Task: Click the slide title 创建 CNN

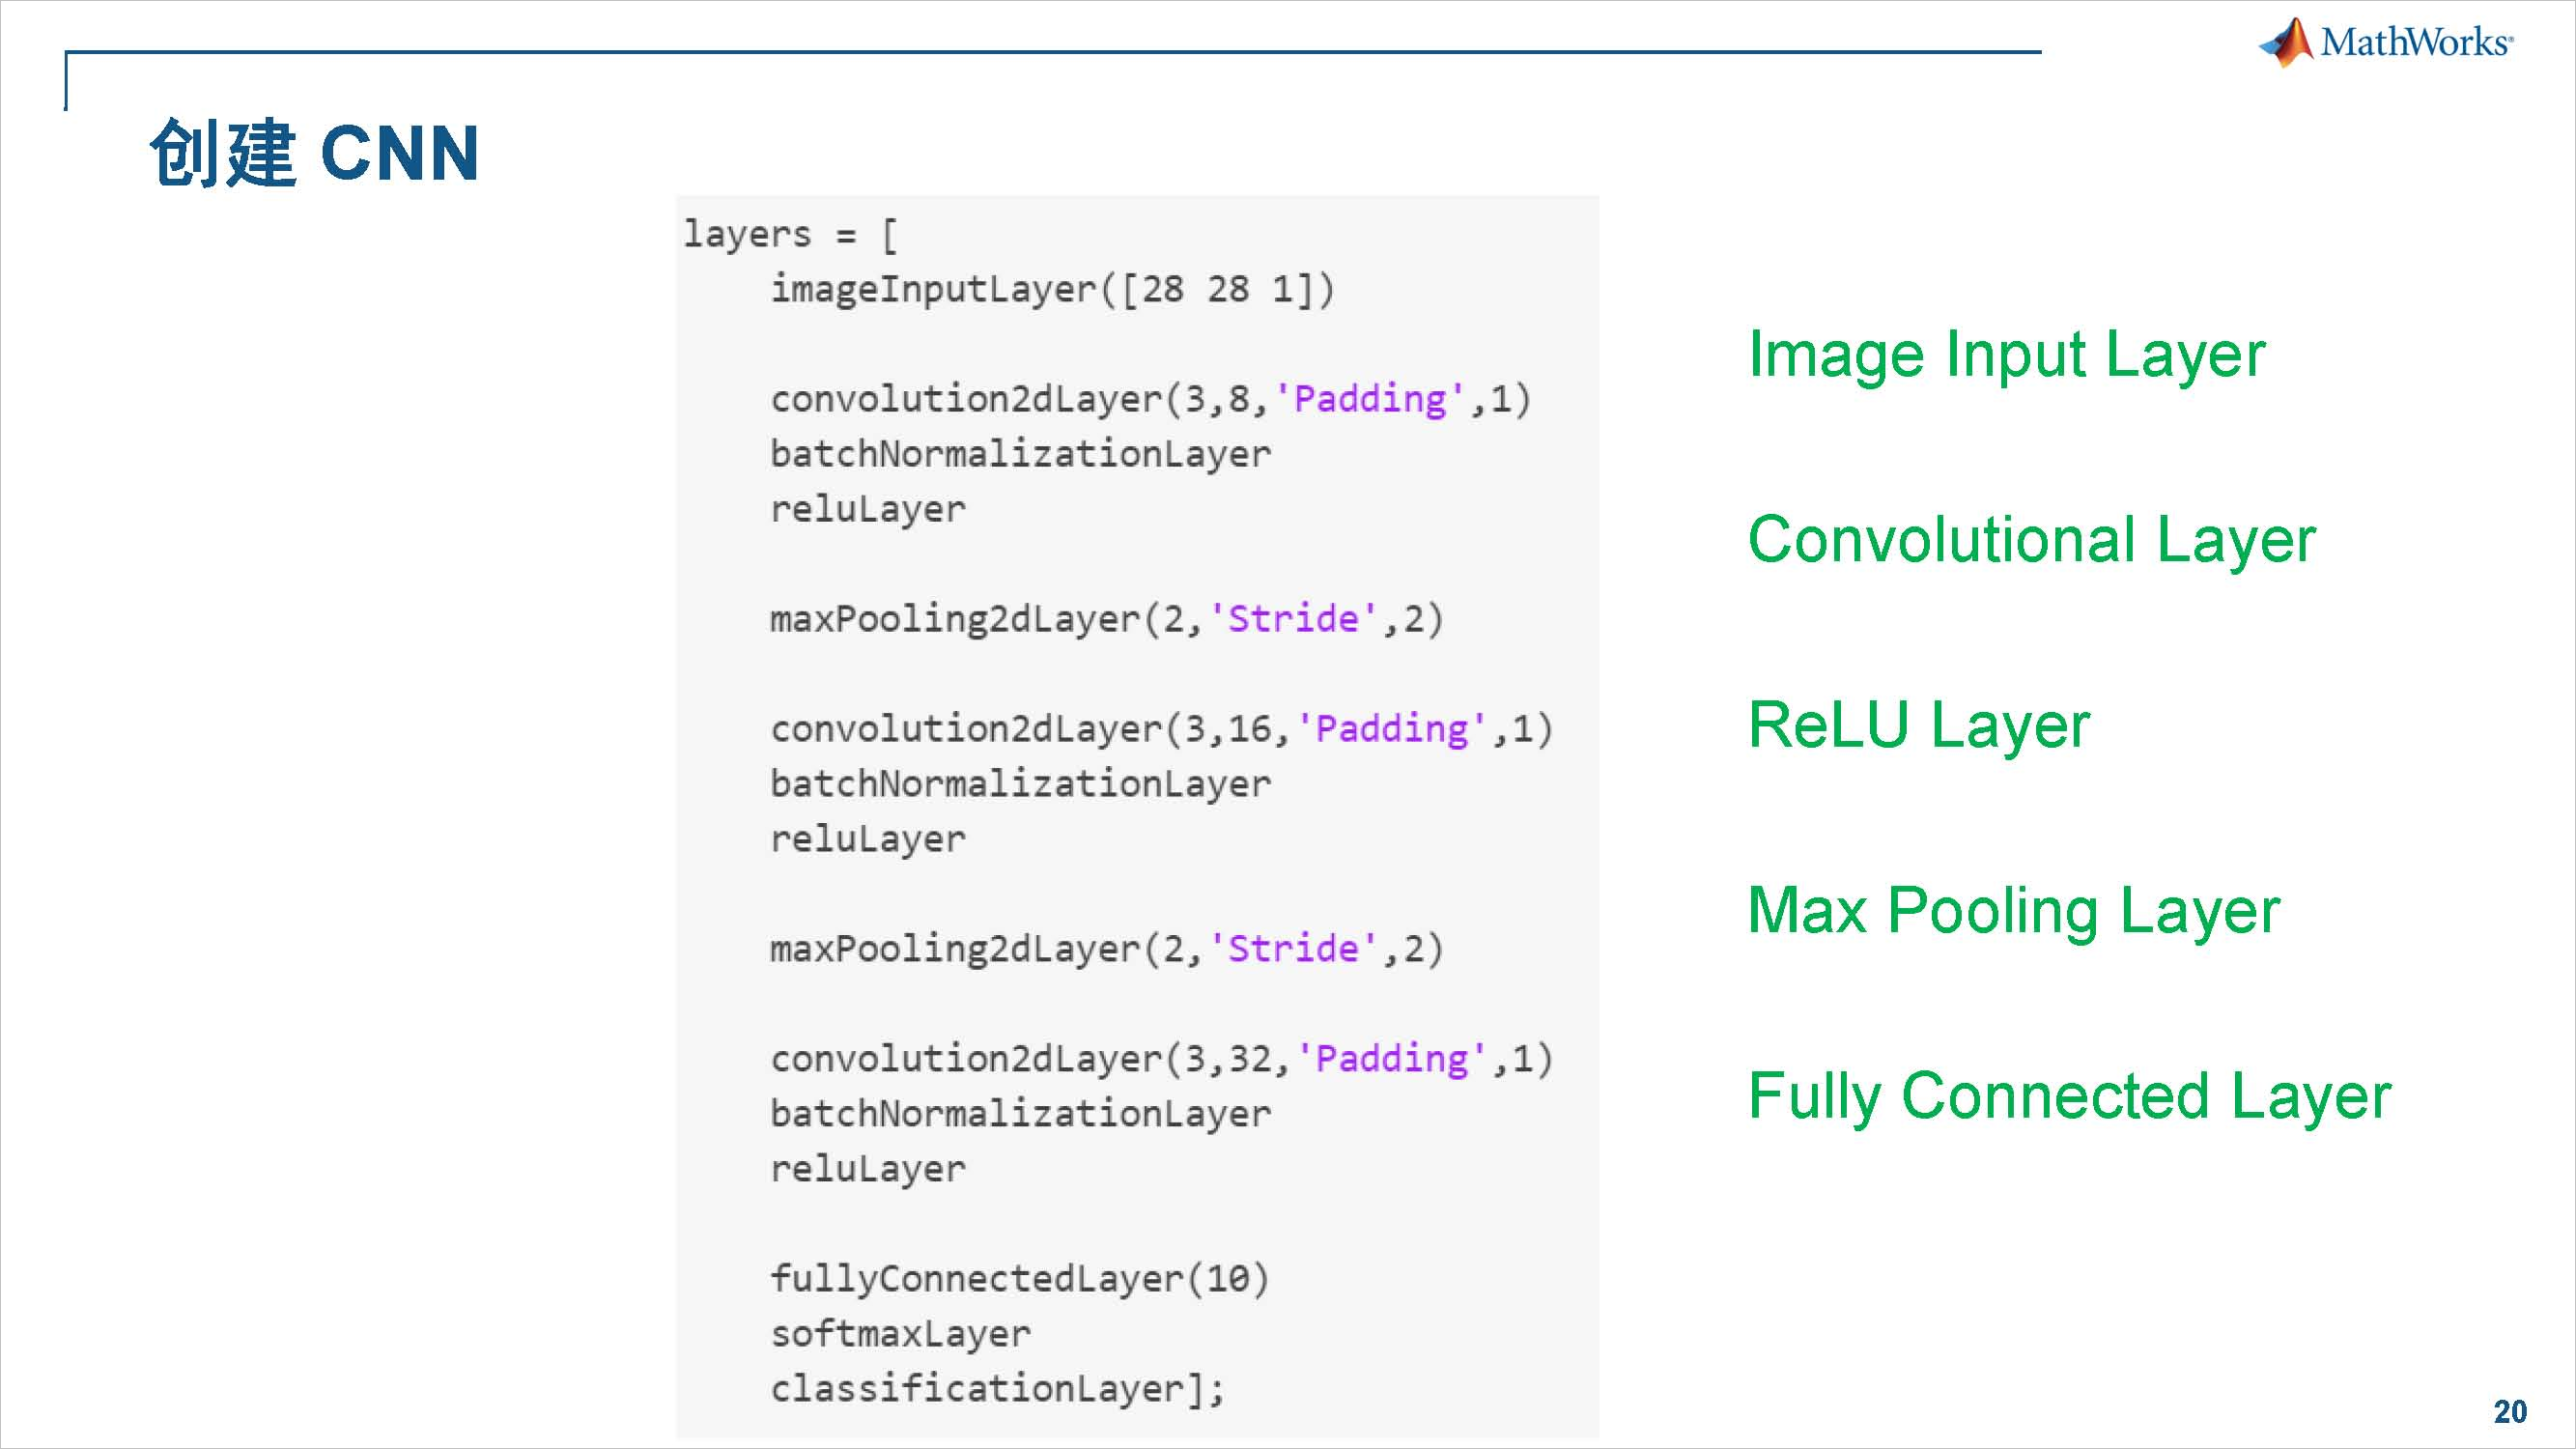Action: 314,153
